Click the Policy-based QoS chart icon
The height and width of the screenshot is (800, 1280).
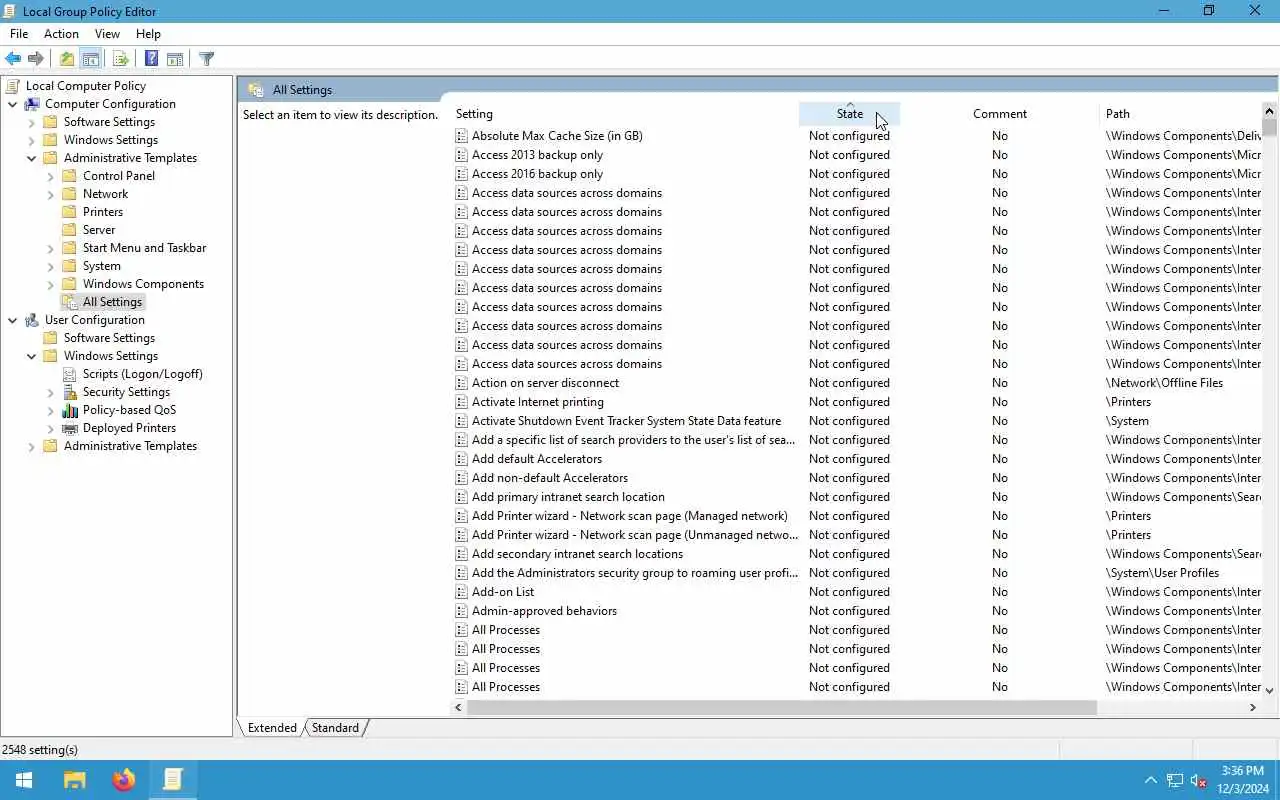[x=70, y=410]
